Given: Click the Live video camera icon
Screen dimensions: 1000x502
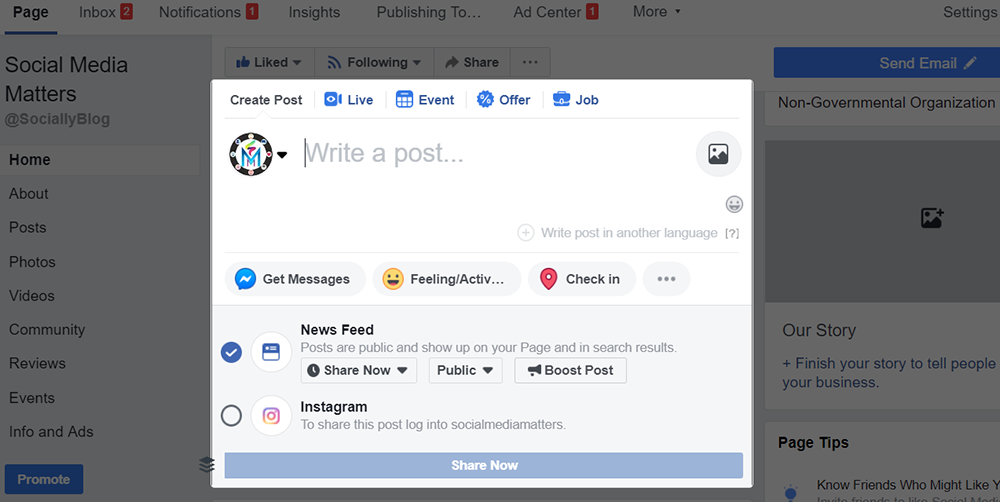Looking at the screenshot, I should pyautogui.click(x=333, y=100).
